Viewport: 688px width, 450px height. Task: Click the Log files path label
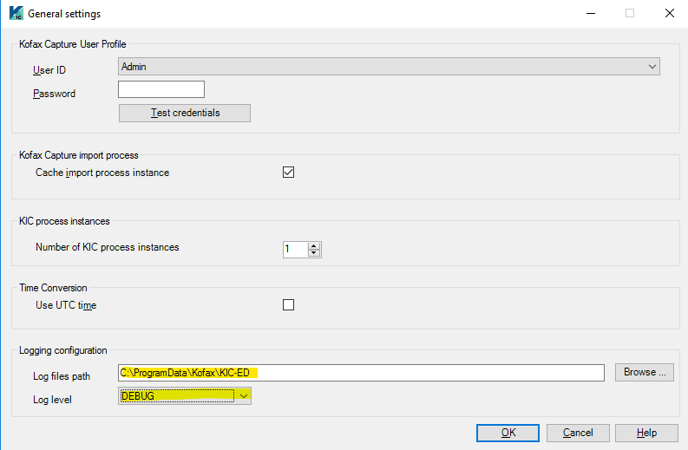61,376
